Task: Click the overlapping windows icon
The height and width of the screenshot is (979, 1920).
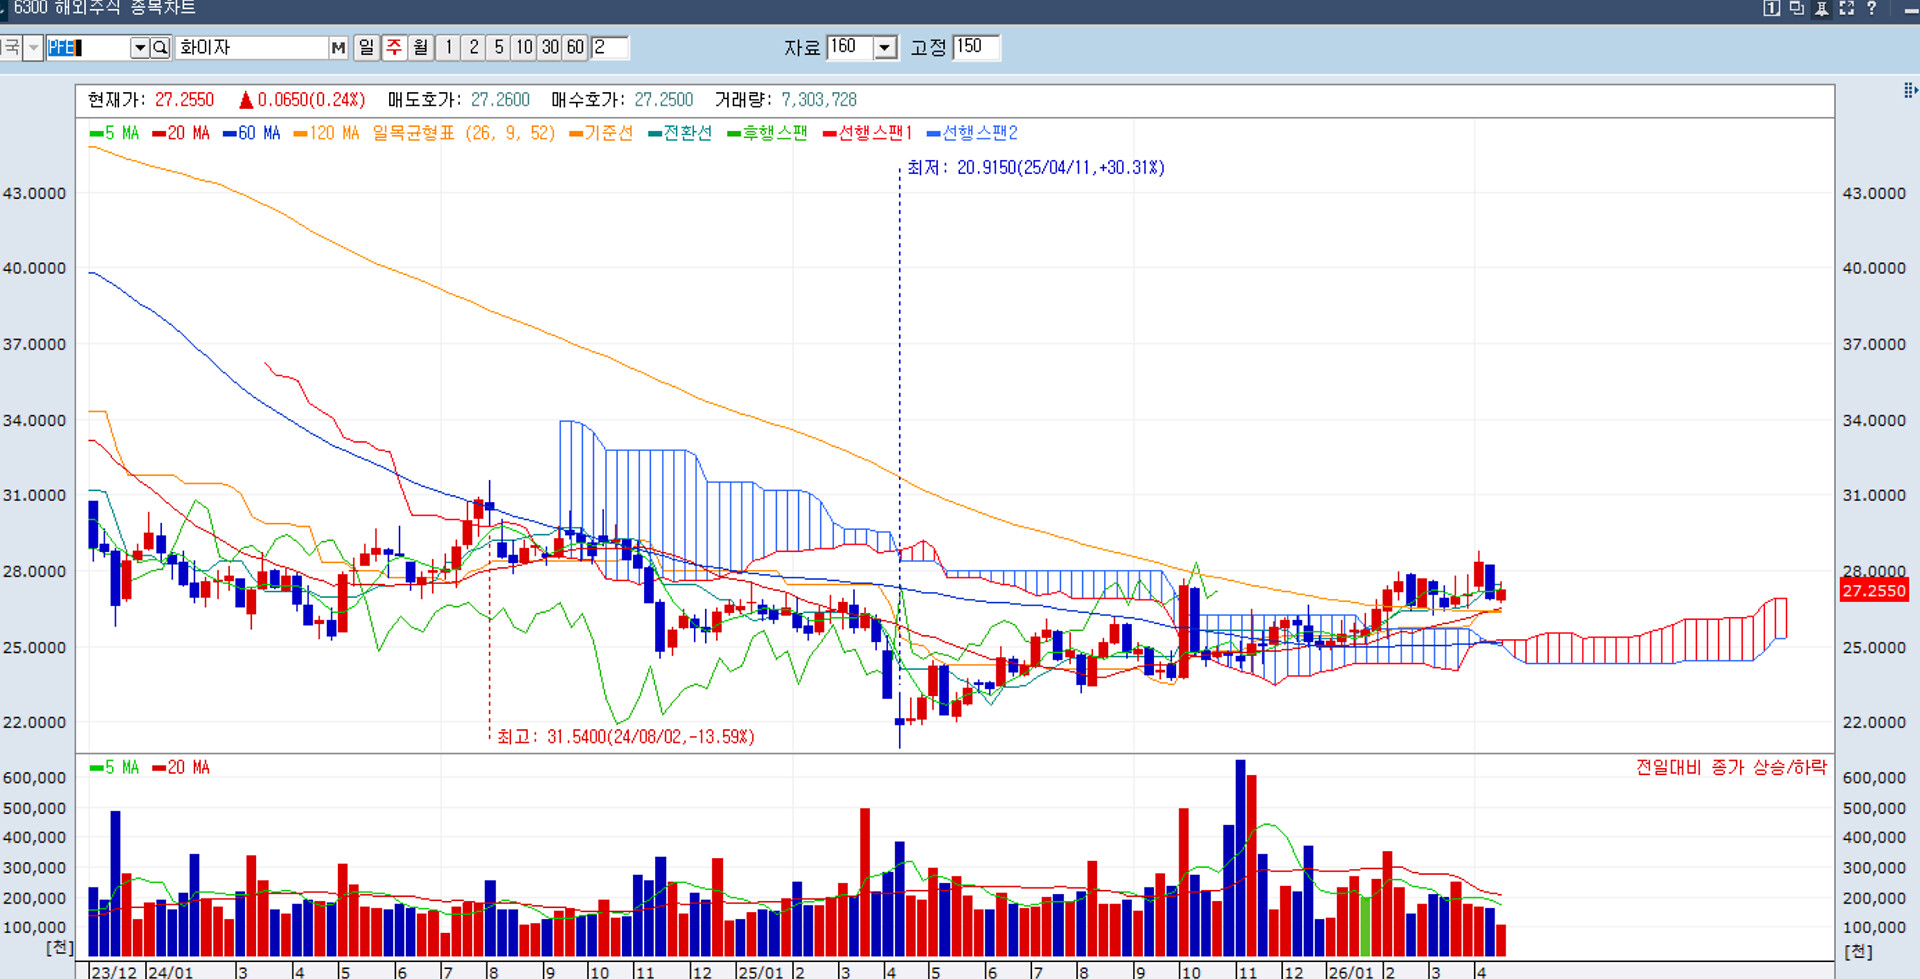Action: 1796,8
